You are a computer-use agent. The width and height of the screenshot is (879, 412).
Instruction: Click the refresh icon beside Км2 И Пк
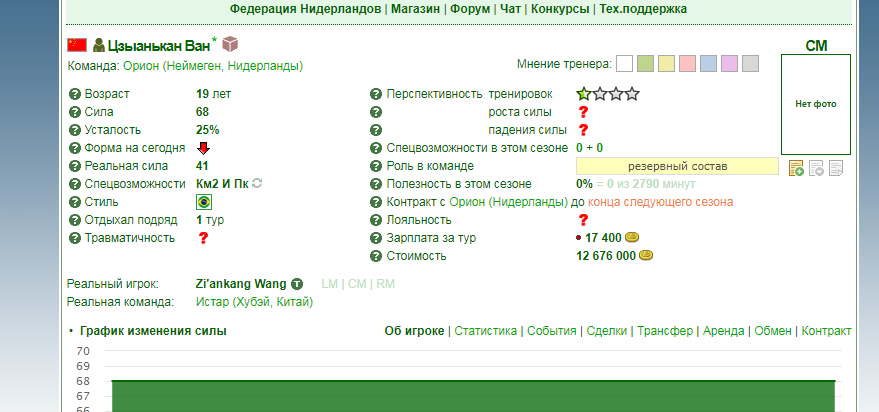point(257,184)
